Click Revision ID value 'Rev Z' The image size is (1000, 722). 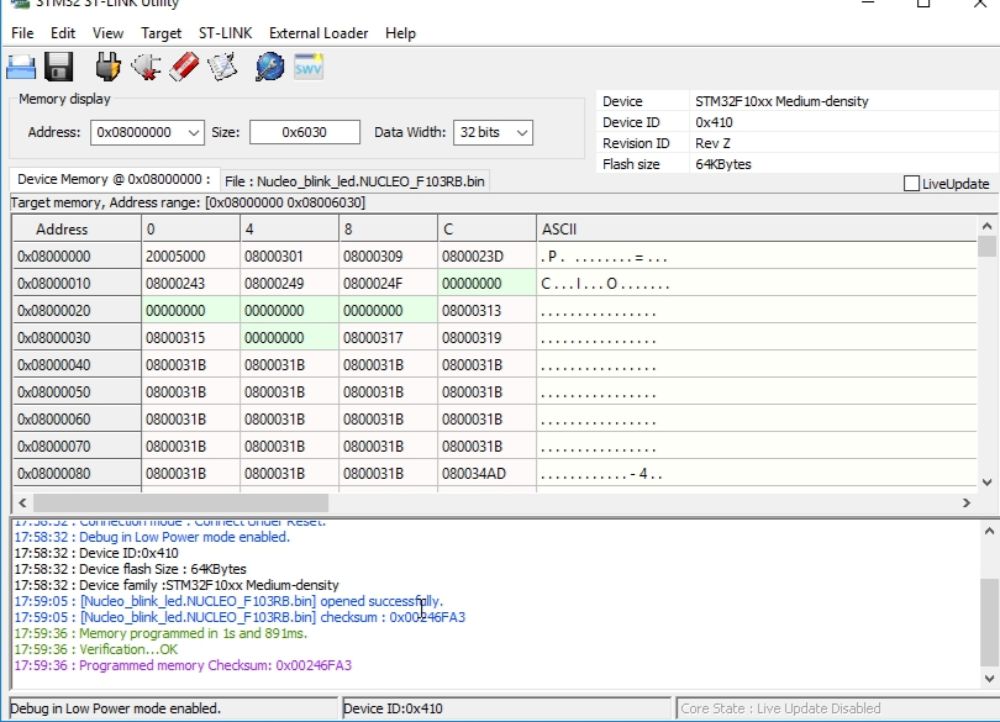pos(712,144)
